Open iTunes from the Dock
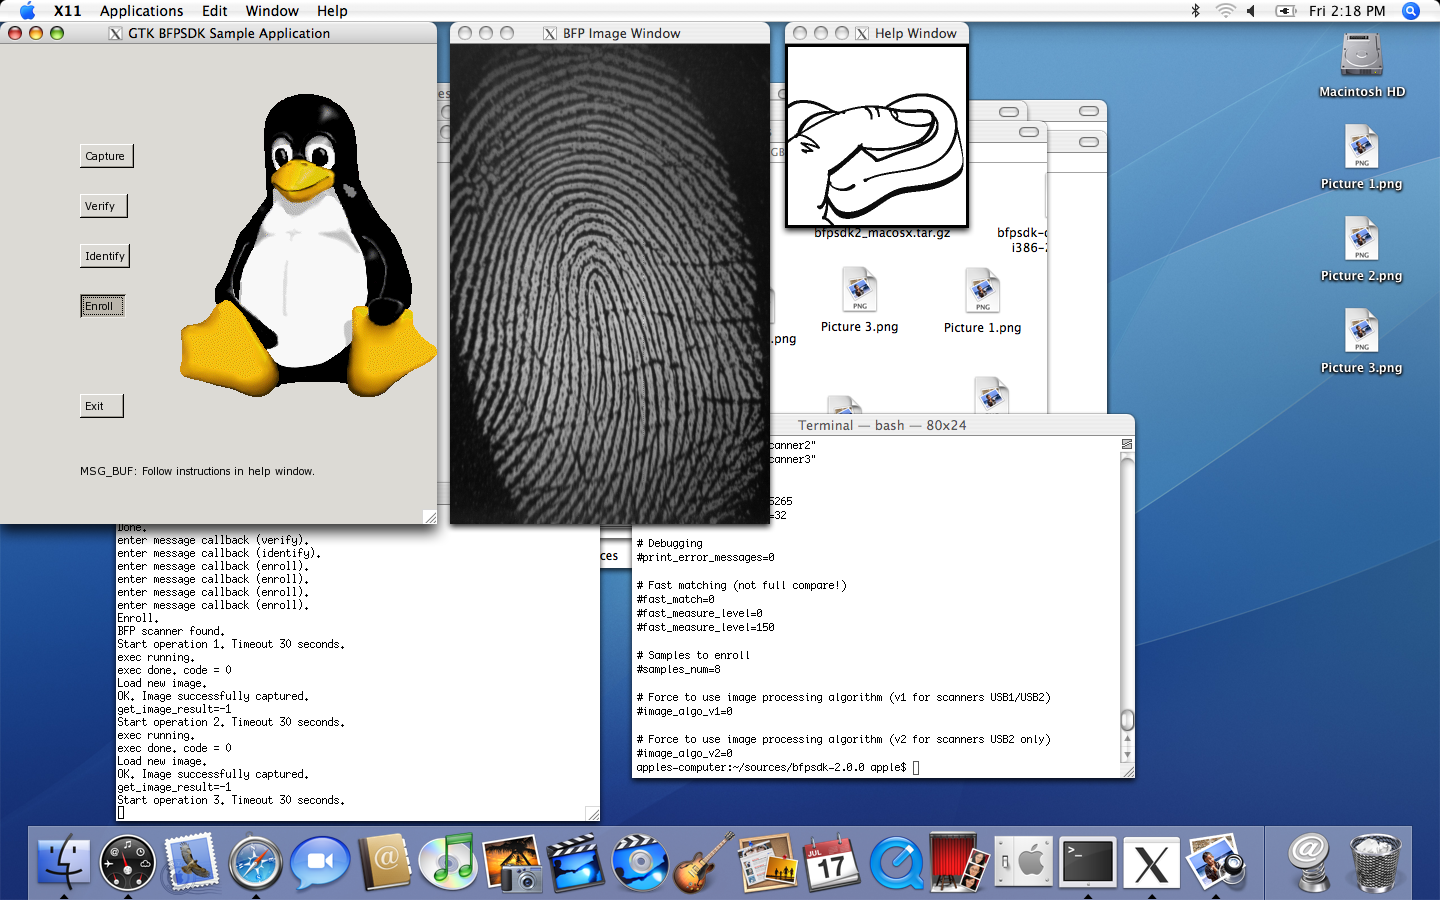 tap(447, 862)
